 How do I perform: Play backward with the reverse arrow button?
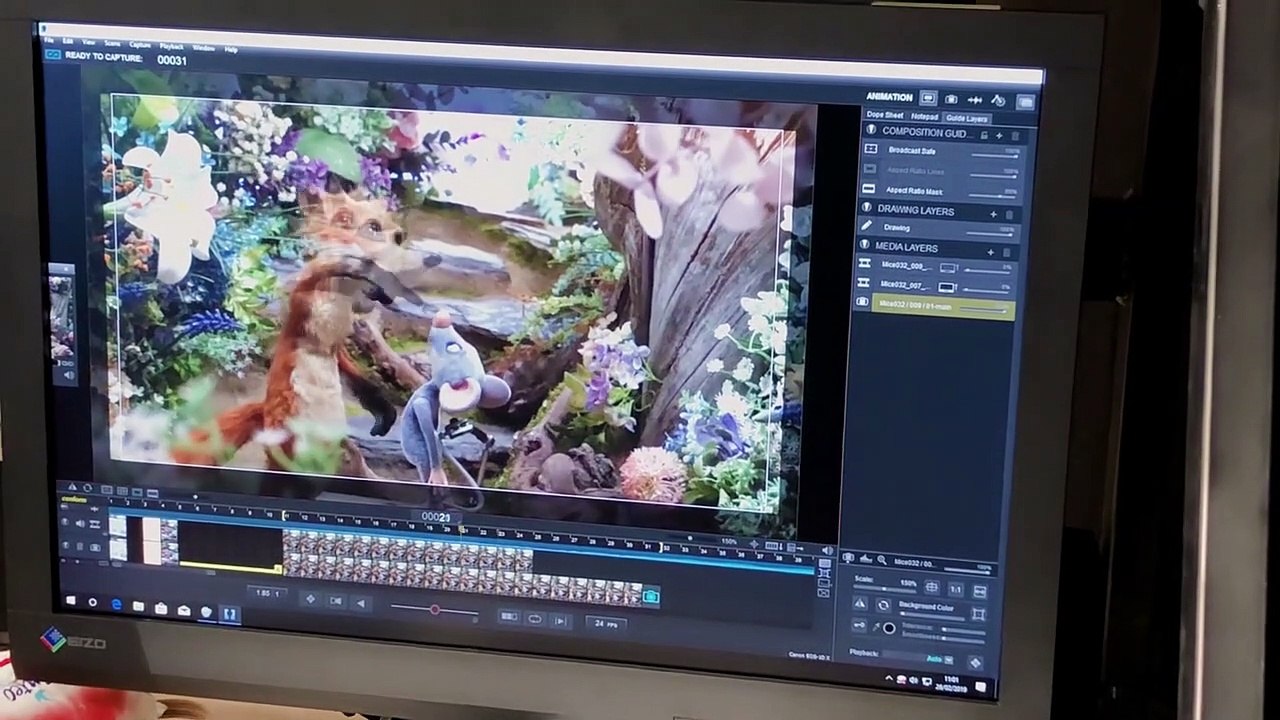(x=360, y=603)
